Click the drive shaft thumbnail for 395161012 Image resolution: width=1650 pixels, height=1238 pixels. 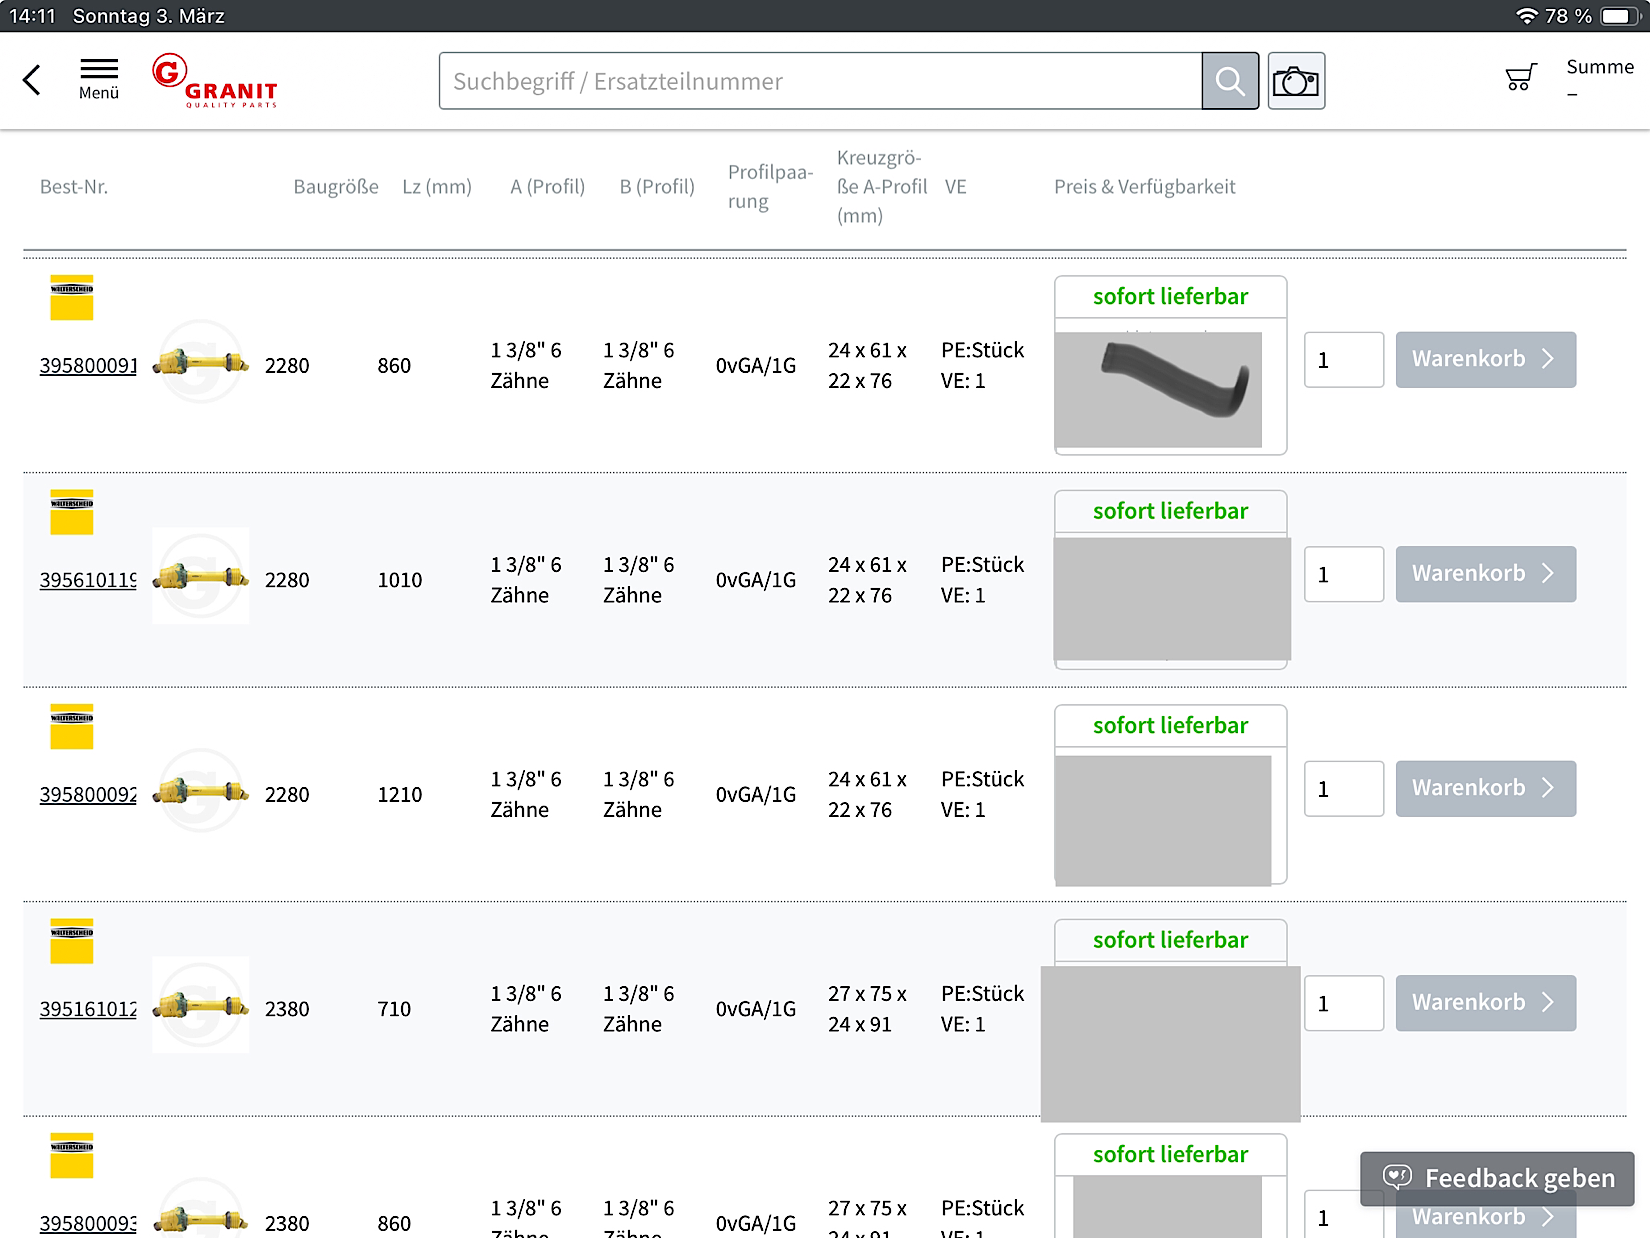(201, 1005)
